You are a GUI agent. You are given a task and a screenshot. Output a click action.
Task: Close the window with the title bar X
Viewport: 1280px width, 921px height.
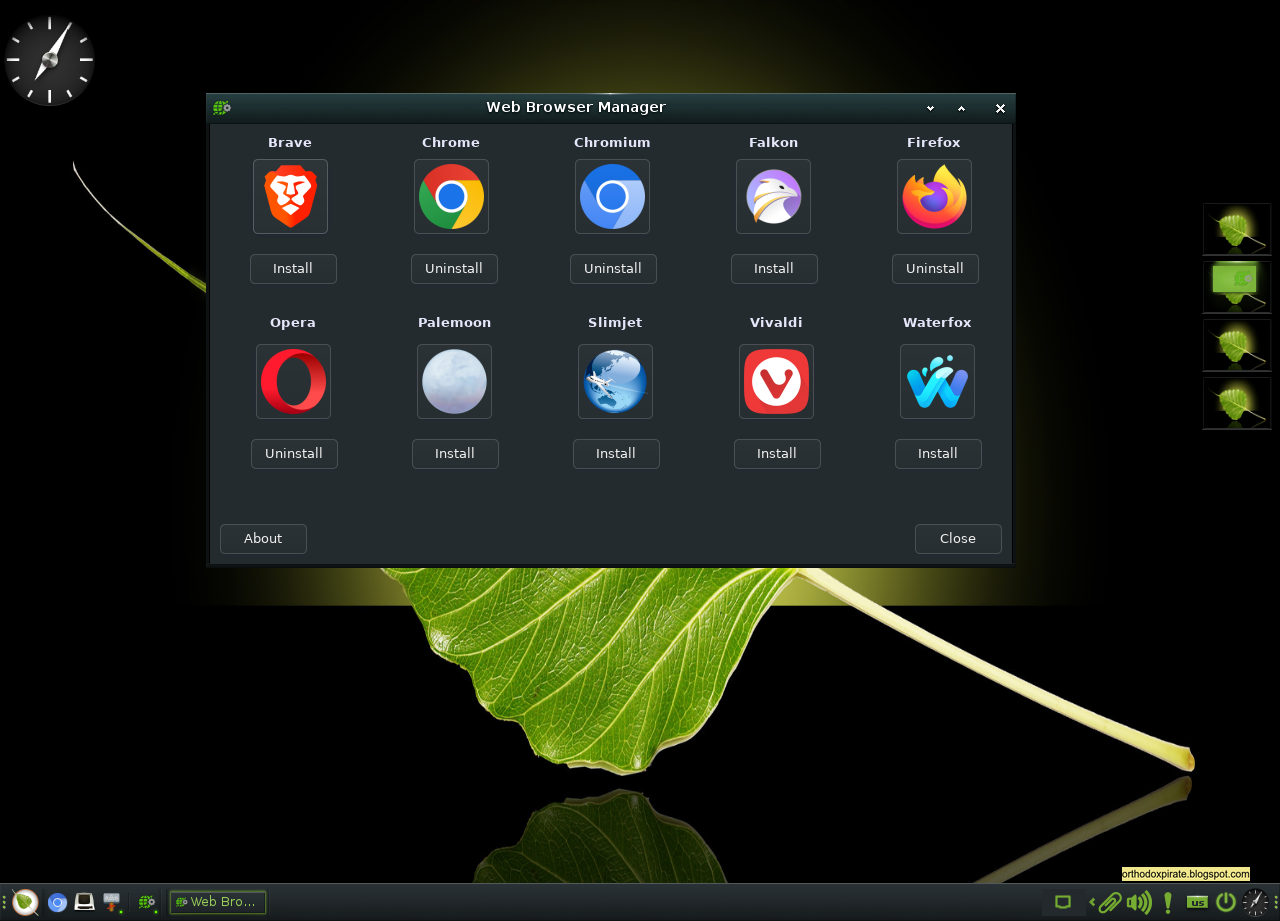point(1000,108)
